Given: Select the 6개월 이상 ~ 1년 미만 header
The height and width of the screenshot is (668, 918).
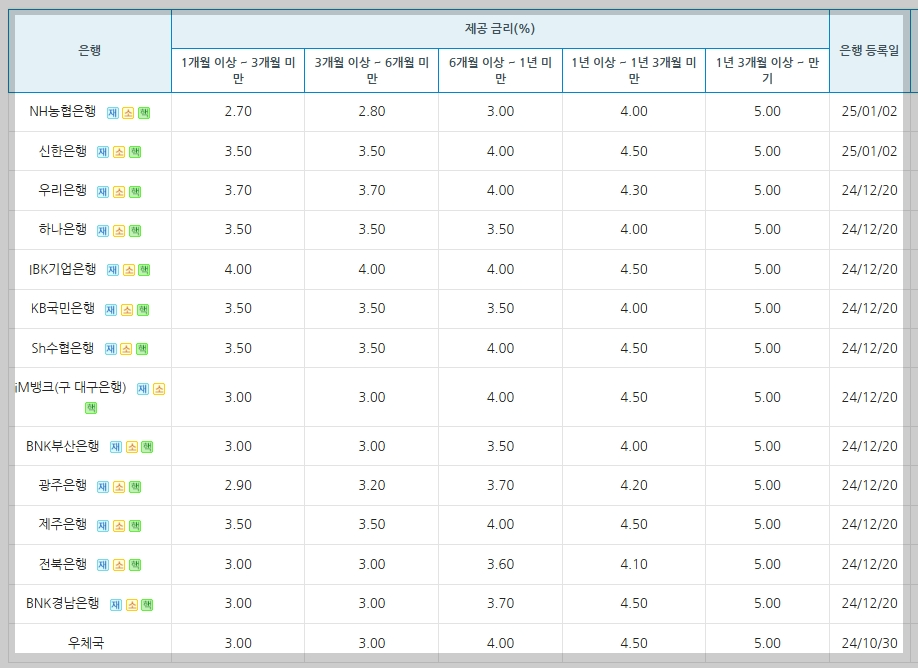Looking at the screenshot, I should (x=501, y=70).
